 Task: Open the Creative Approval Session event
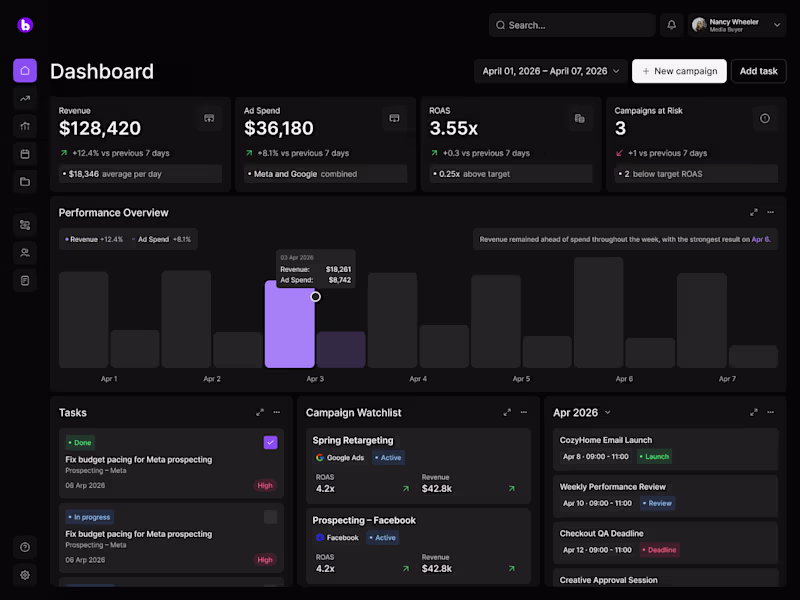click(x=666, y=578)
